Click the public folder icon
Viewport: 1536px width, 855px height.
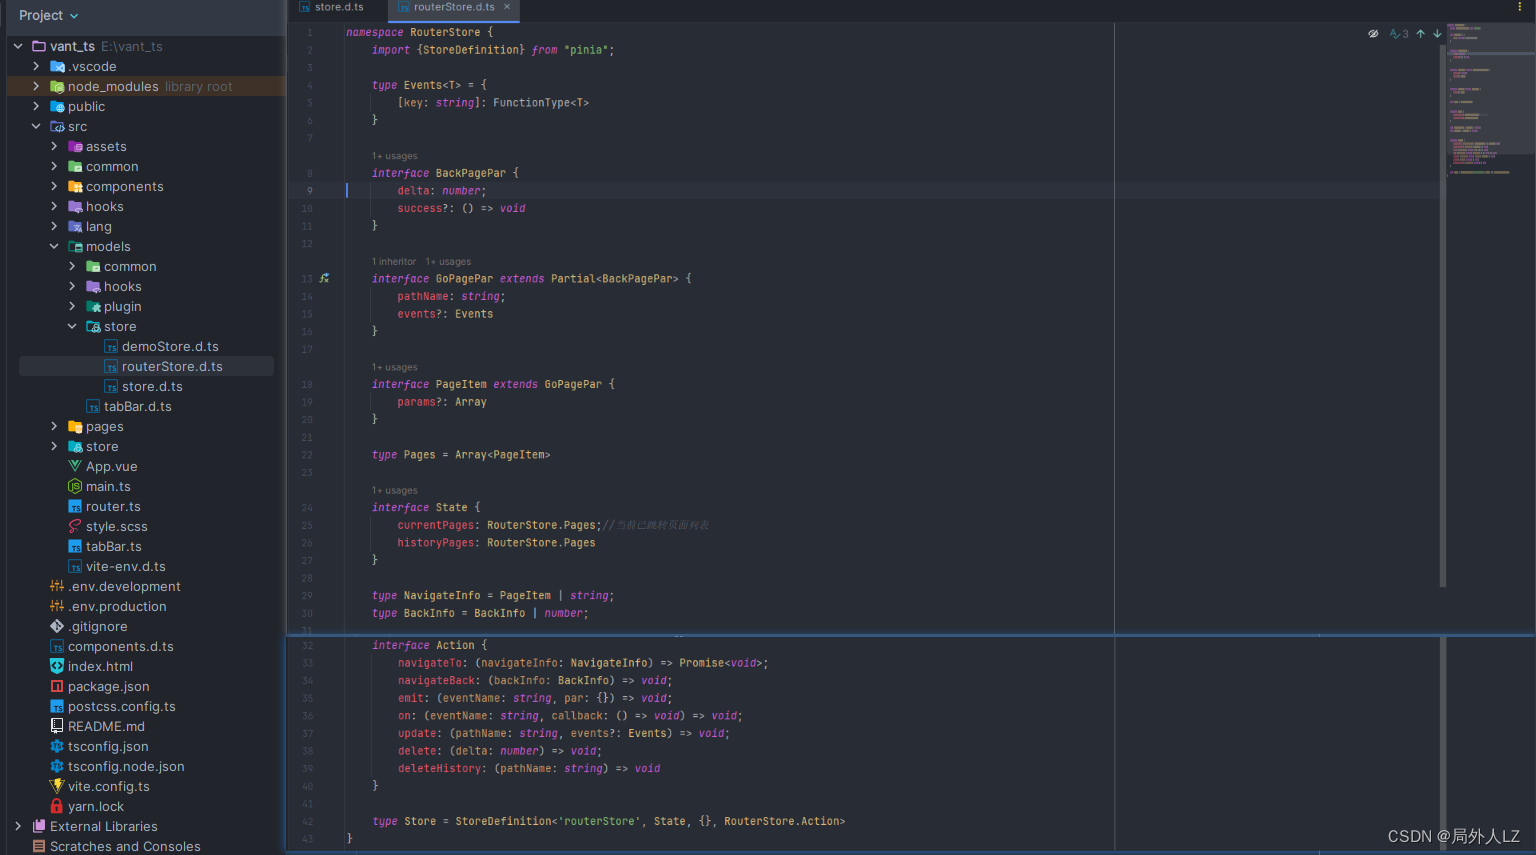pyautogui.click(x=57, y=106)
